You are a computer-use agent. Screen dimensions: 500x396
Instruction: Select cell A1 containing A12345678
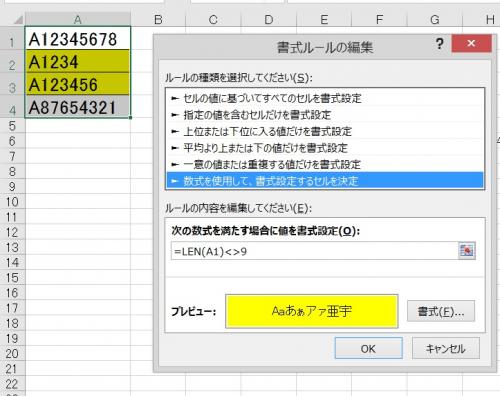point(78,38)
